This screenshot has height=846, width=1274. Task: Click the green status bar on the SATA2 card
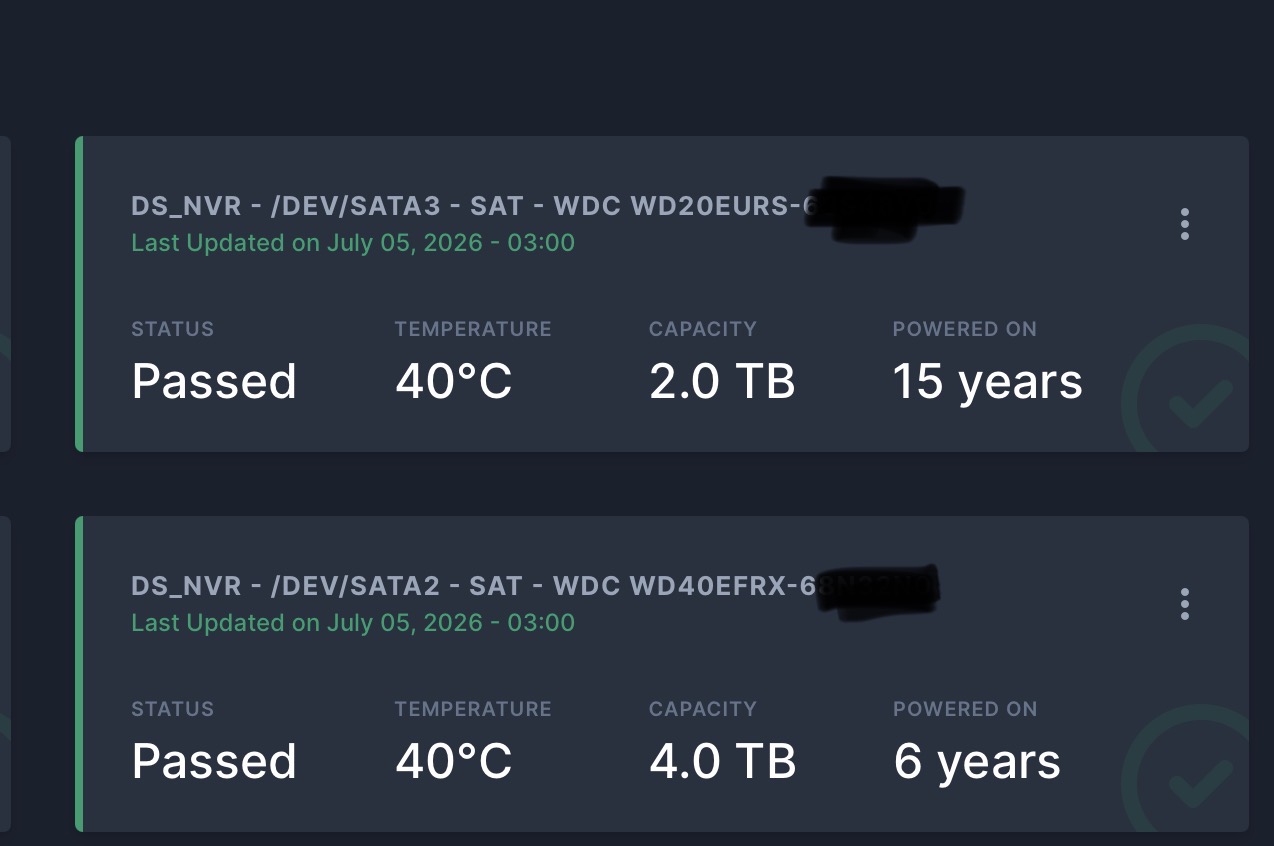click(x=79, y=674)
